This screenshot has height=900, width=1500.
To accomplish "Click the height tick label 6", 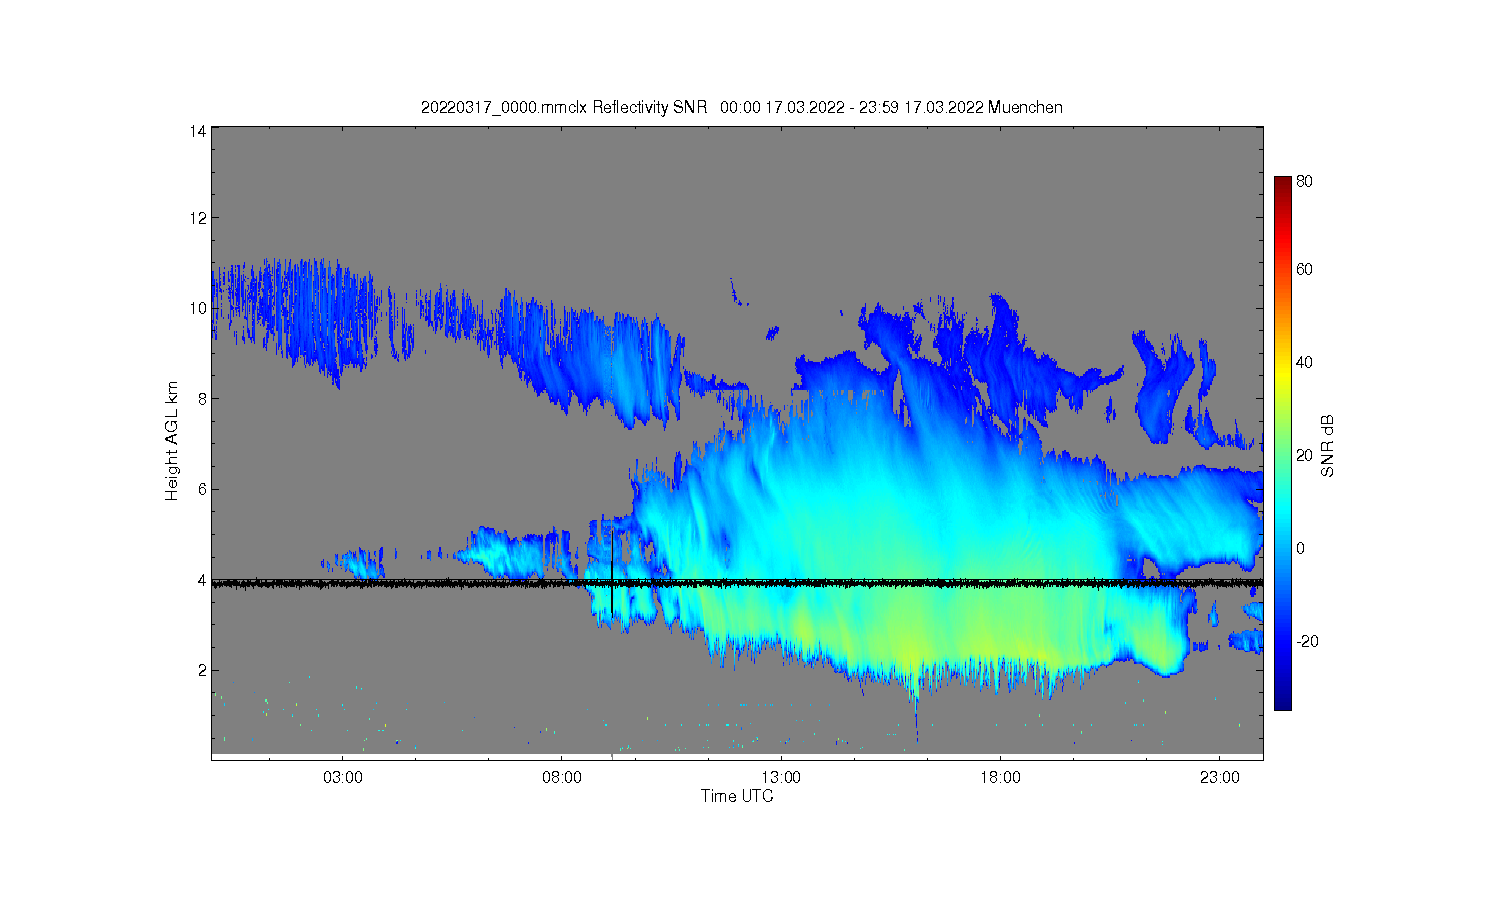I will tap(202, 489).
